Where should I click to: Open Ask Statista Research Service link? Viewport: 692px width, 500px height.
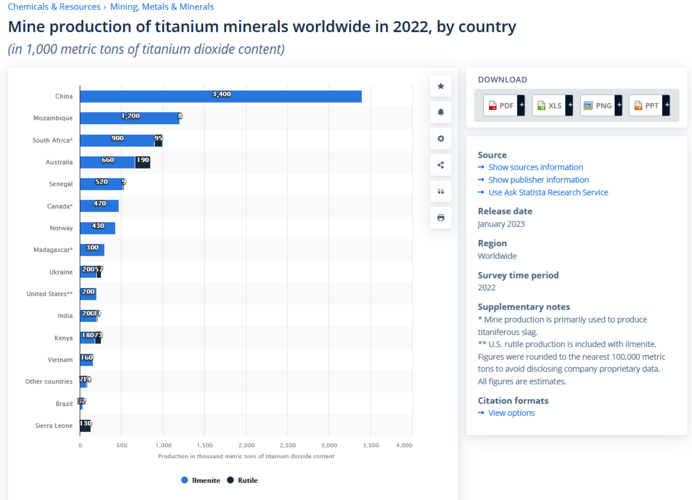click(x=548, y=192)
